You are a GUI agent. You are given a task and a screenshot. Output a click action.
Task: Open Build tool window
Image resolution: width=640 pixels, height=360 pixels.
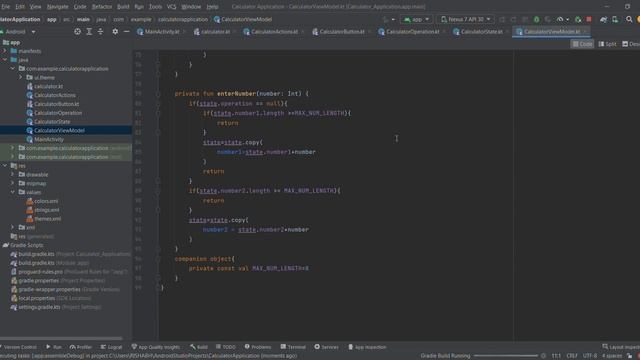(199, 347)
